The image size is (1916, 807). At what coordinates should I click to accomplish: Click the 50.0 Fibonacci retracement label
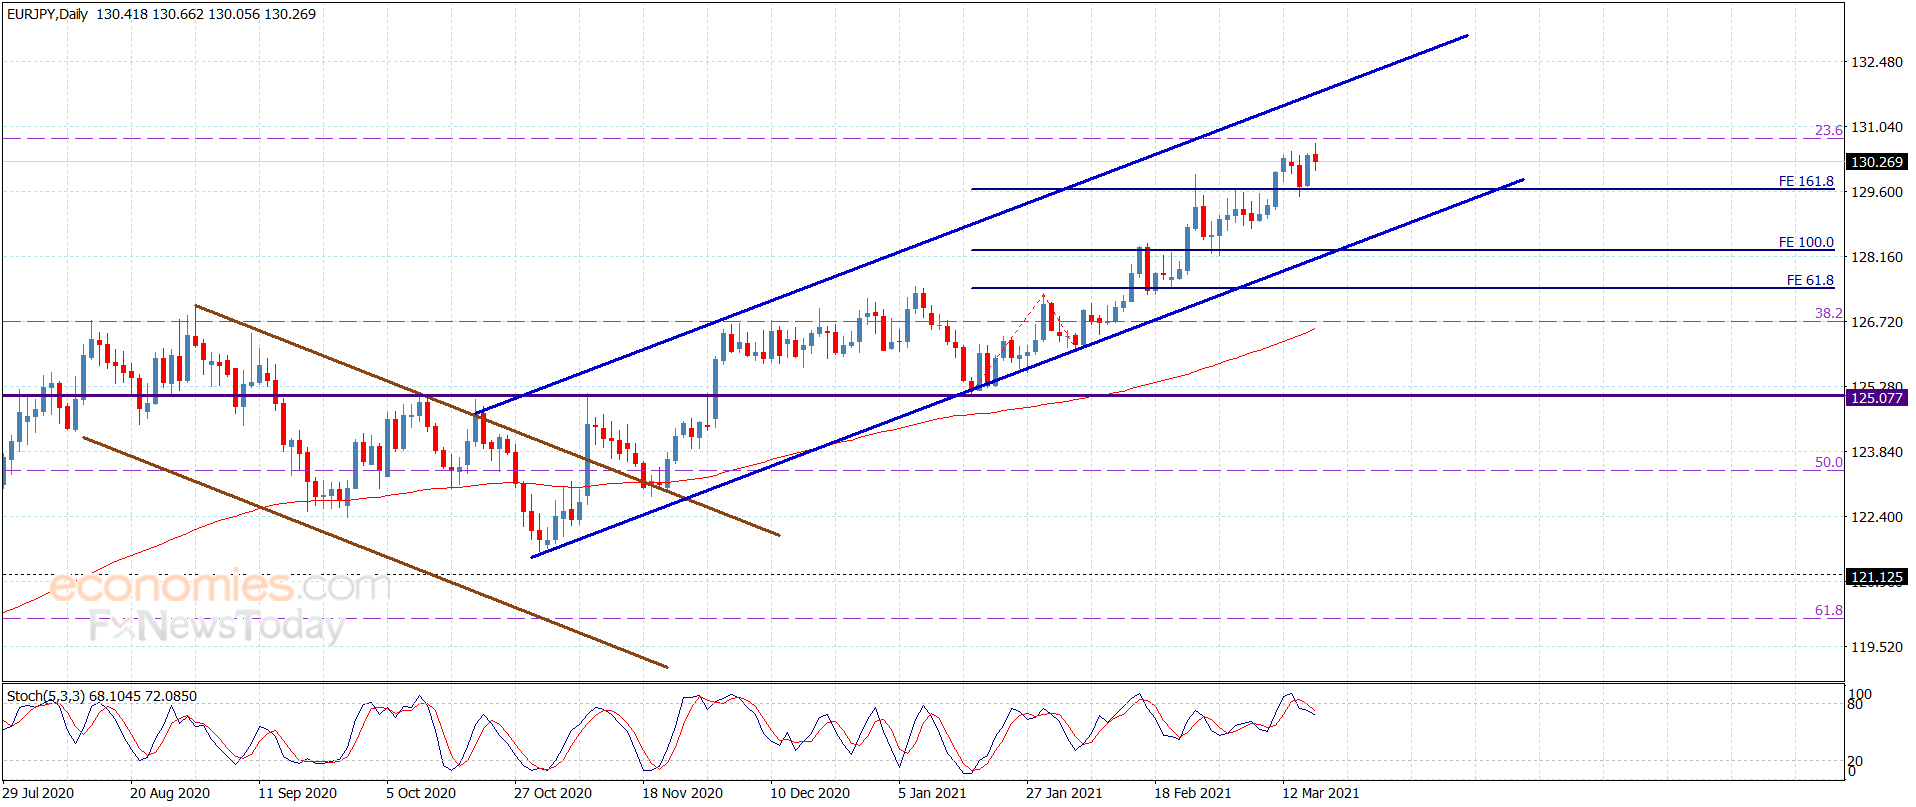1829,462
